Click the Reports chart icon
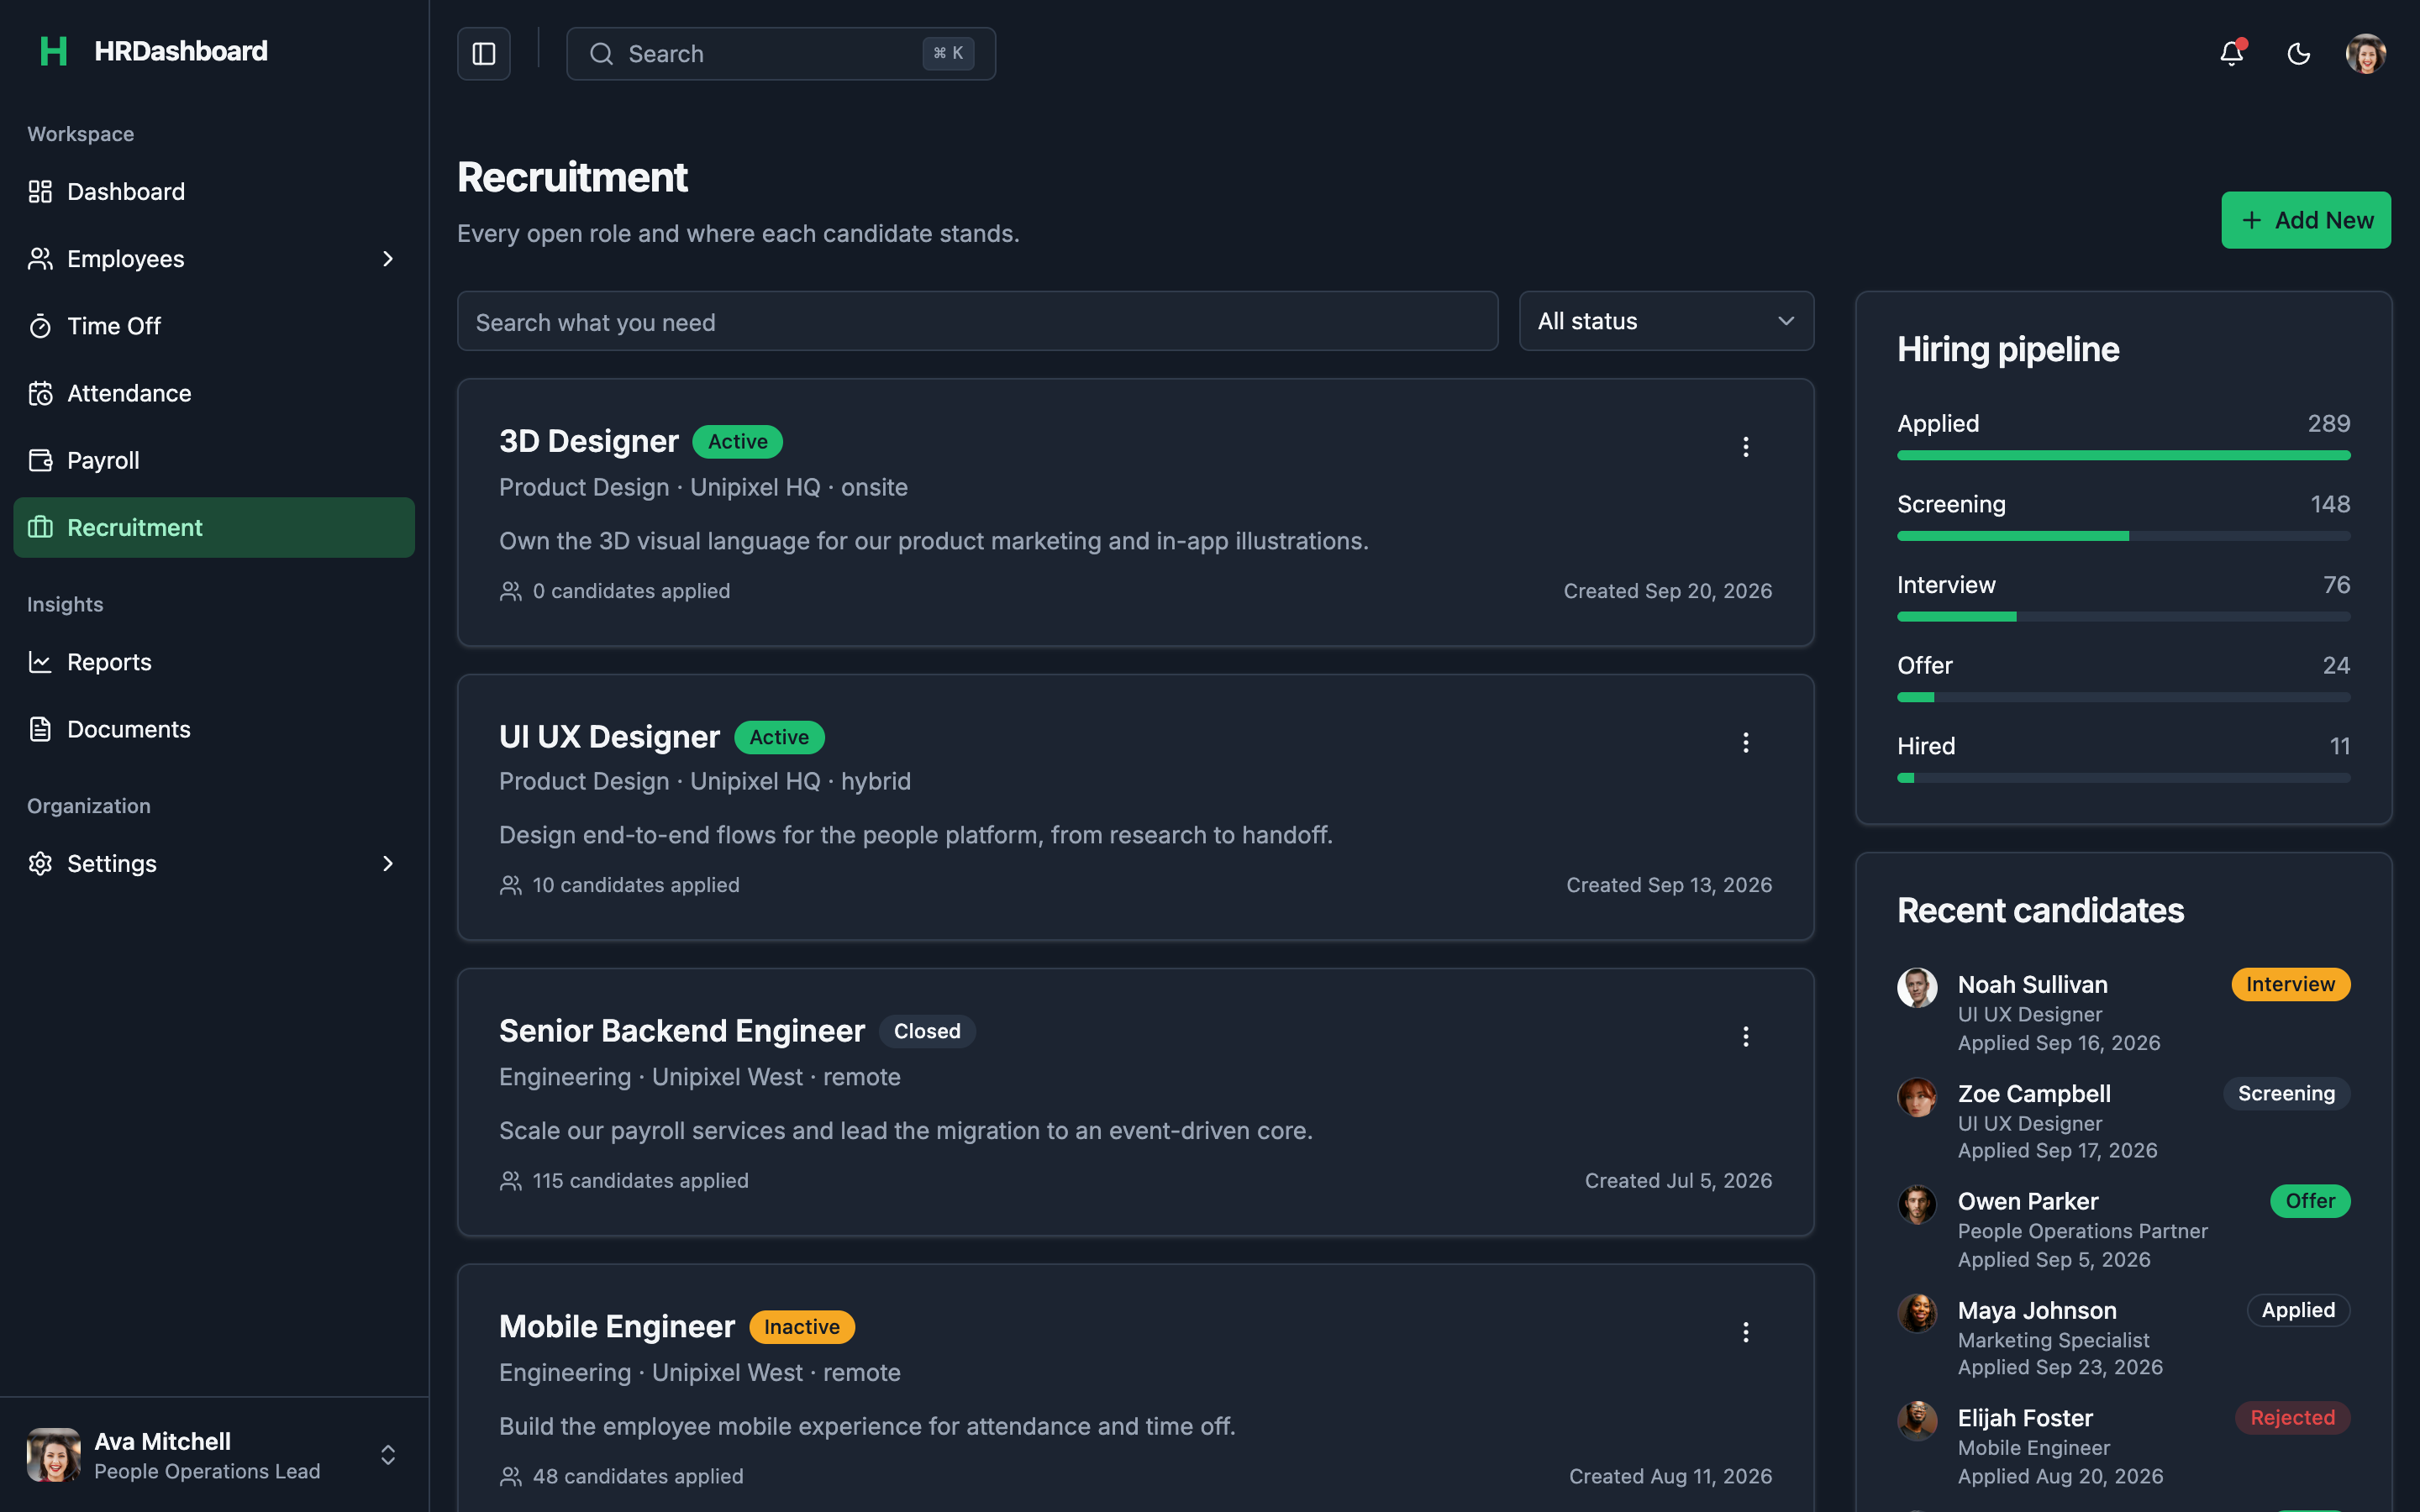Screen dimensions: 2420x1512 click(40, 662)
